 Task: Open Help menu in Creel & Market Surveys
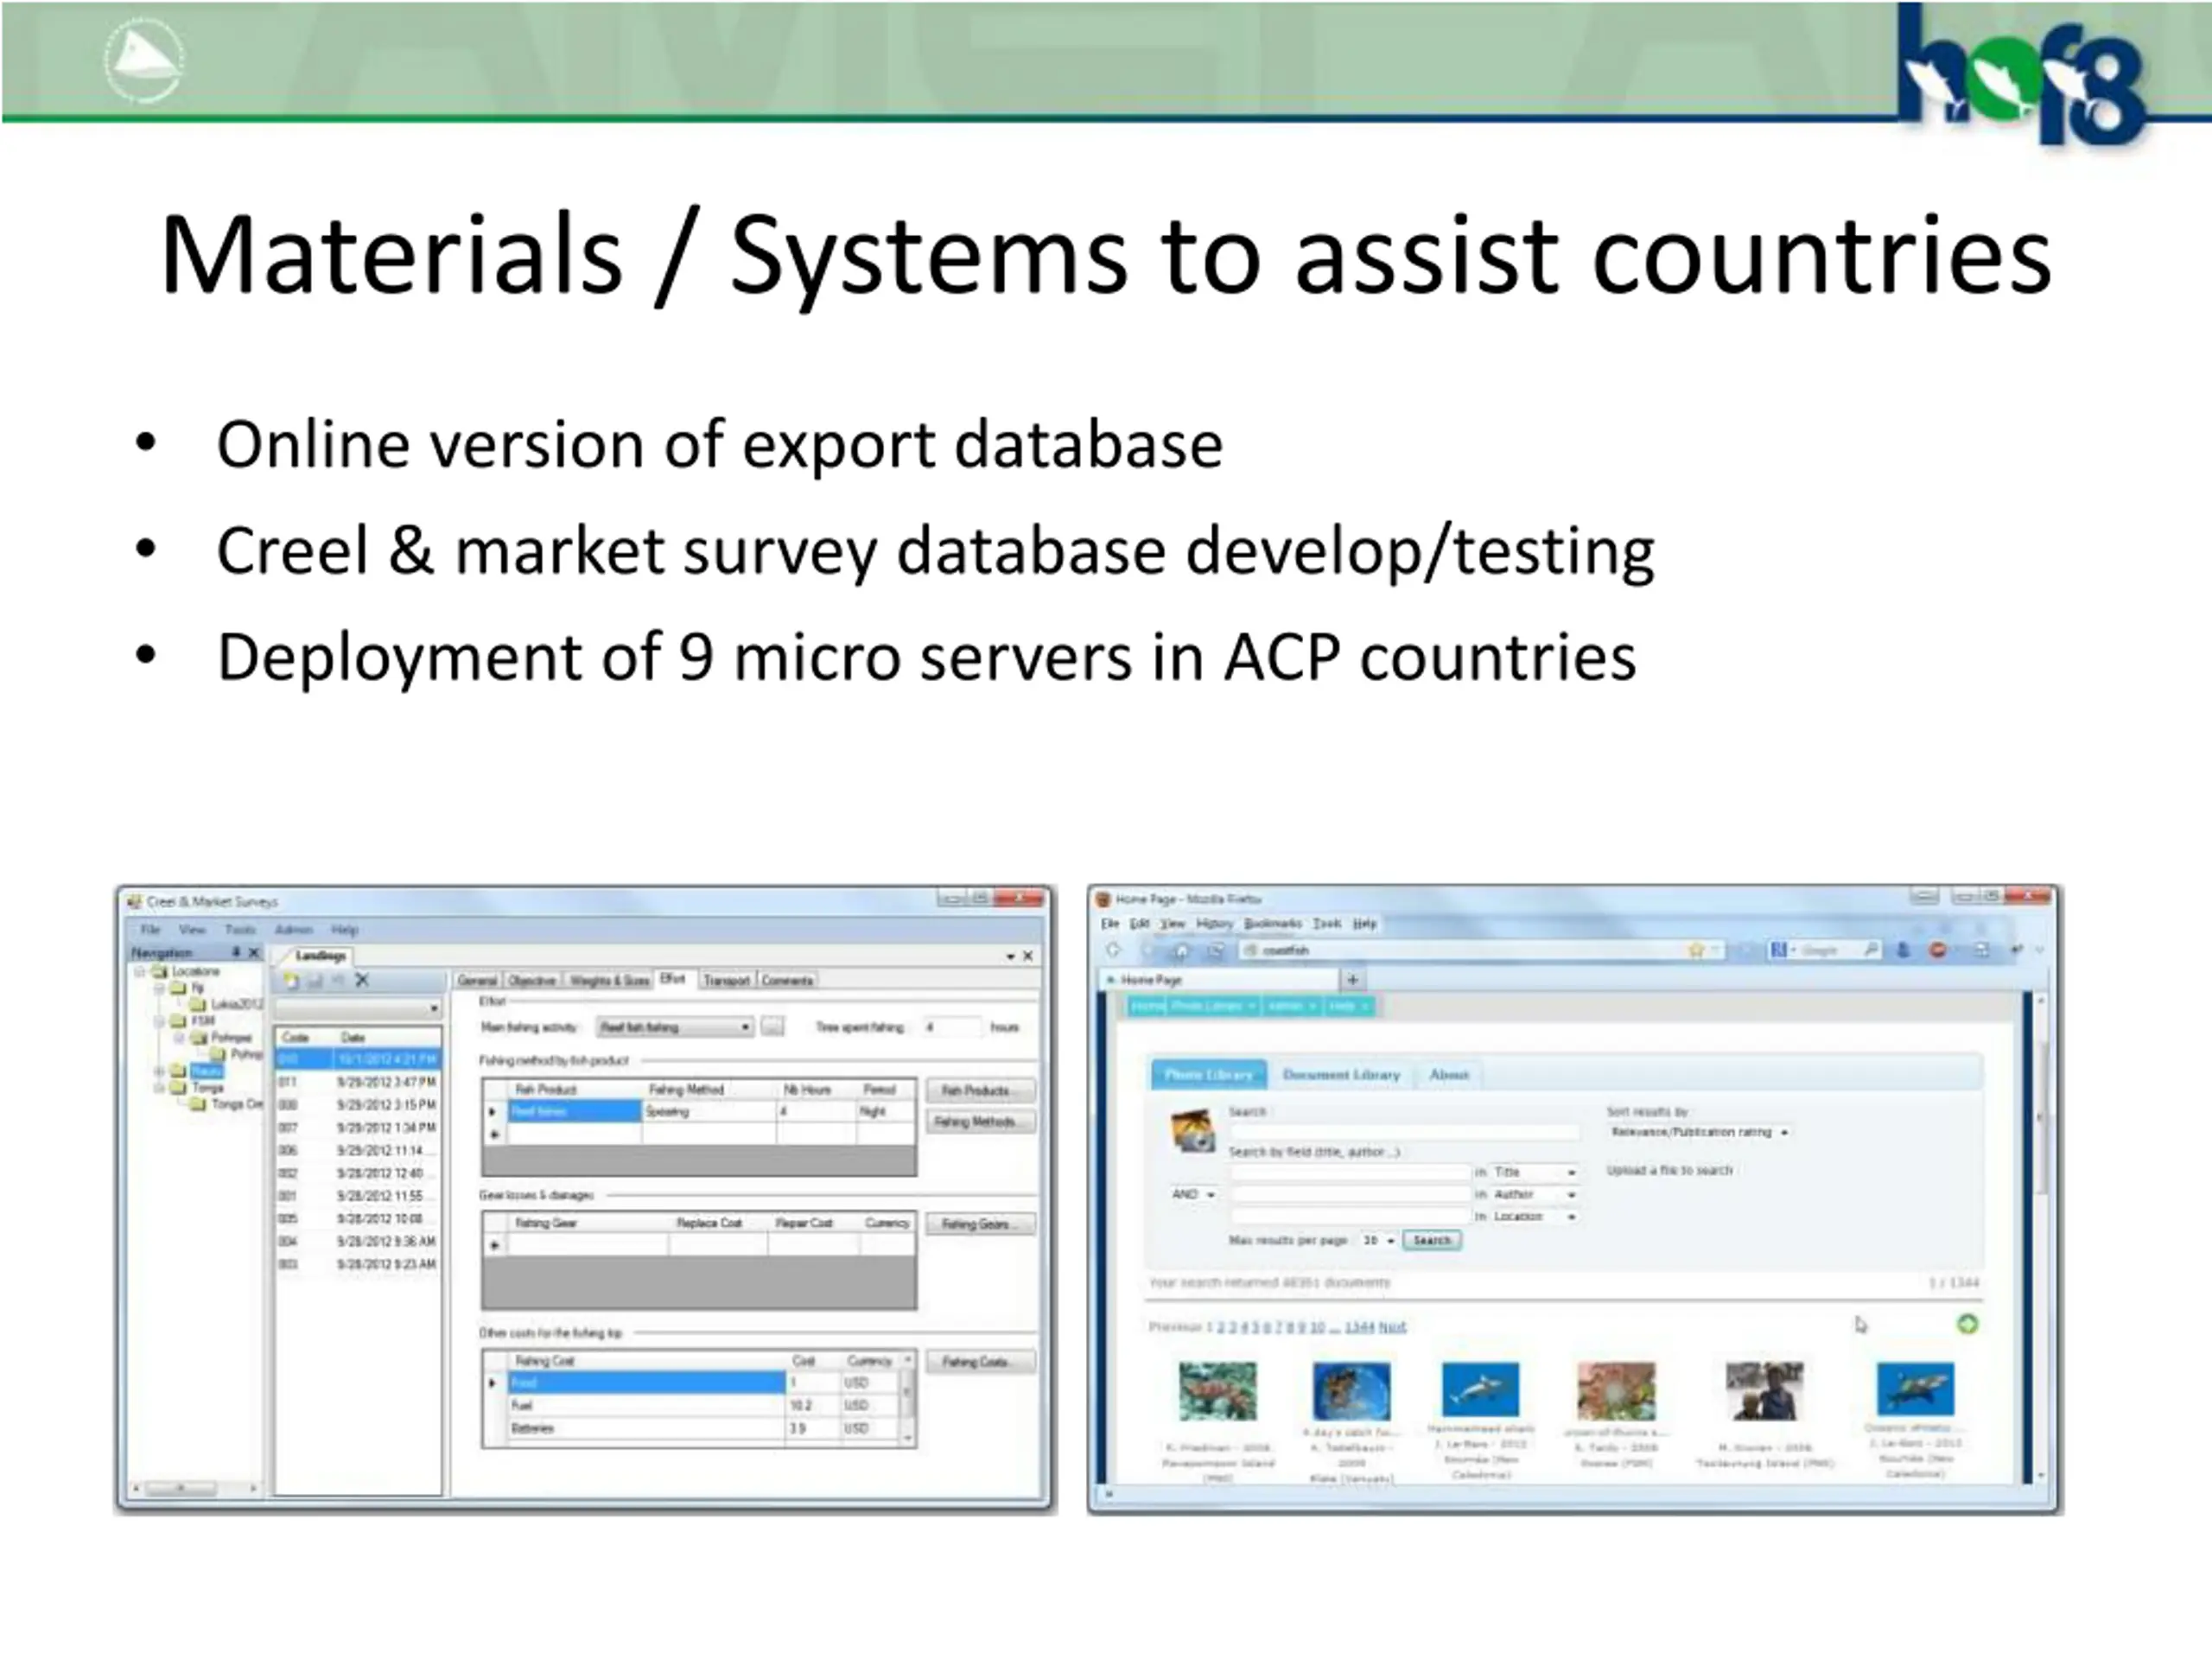coord(344,929)
